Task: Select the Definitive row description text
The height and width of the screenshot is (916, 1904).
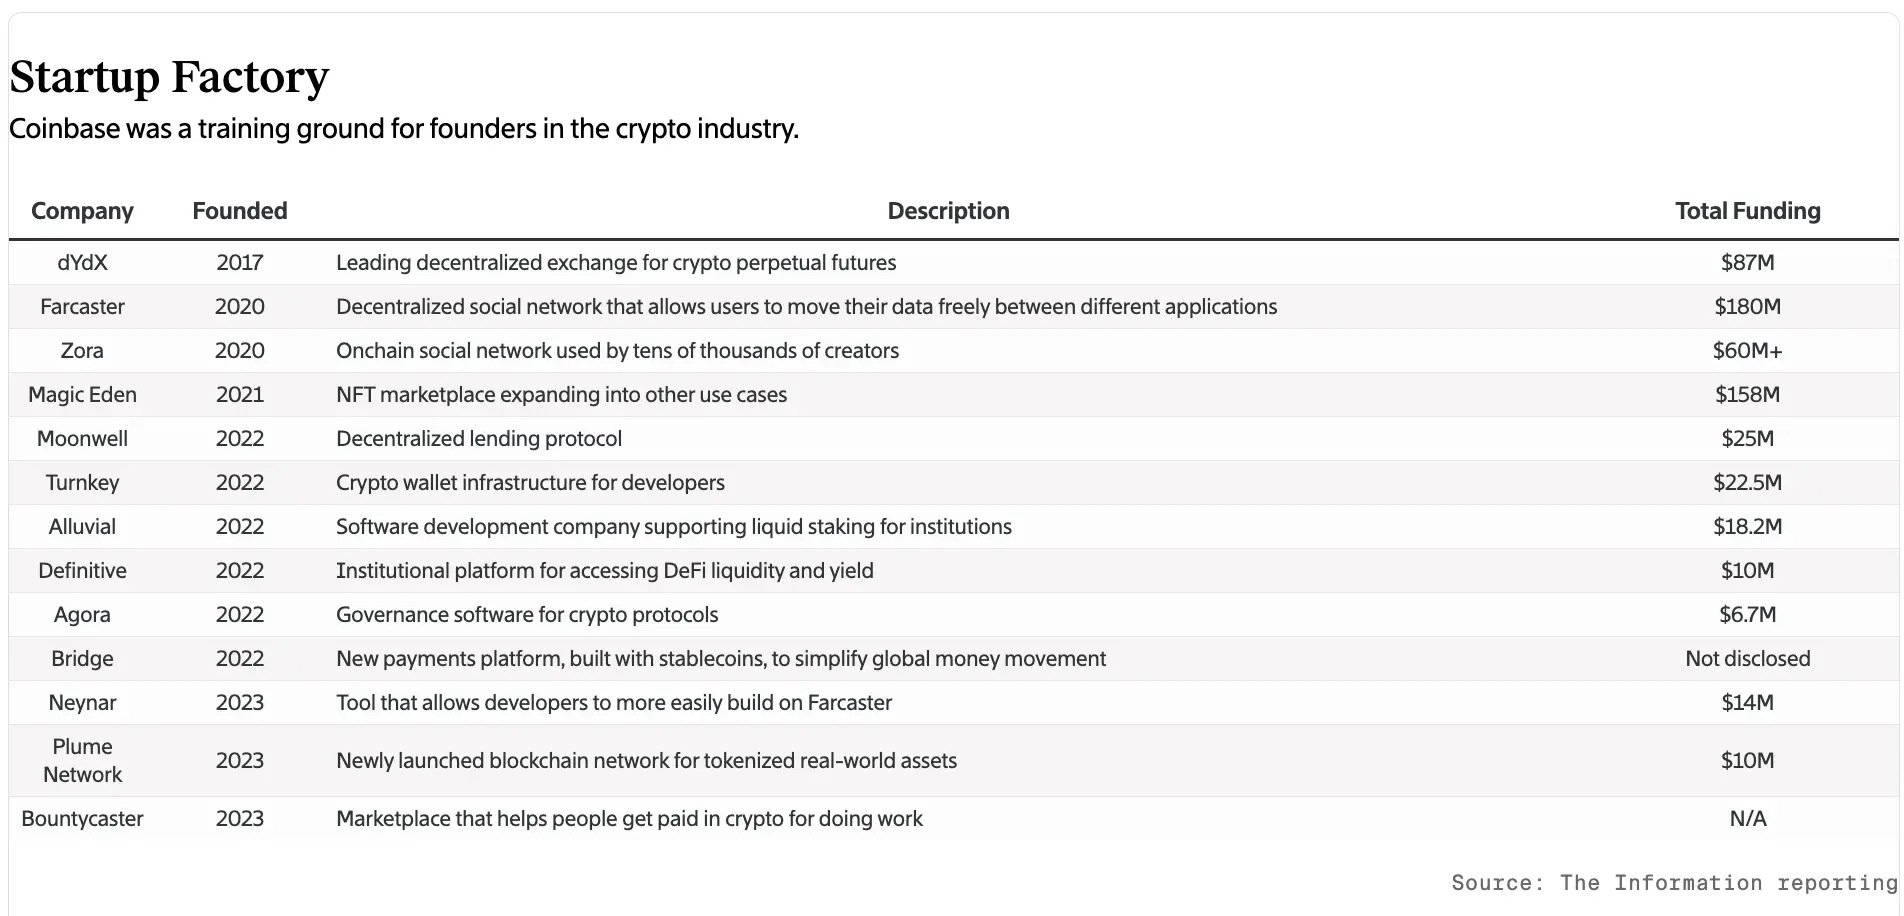Action: (604, 571)
